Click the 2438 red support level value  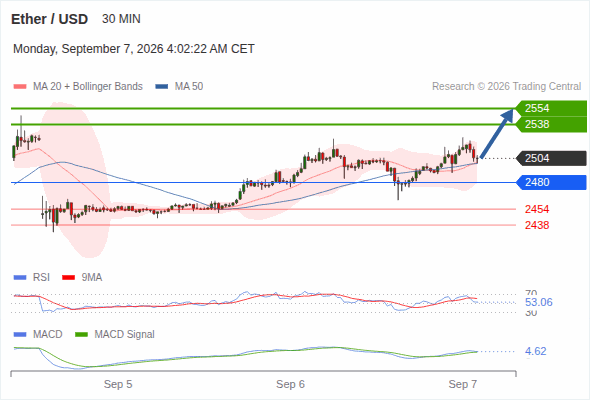537,225
